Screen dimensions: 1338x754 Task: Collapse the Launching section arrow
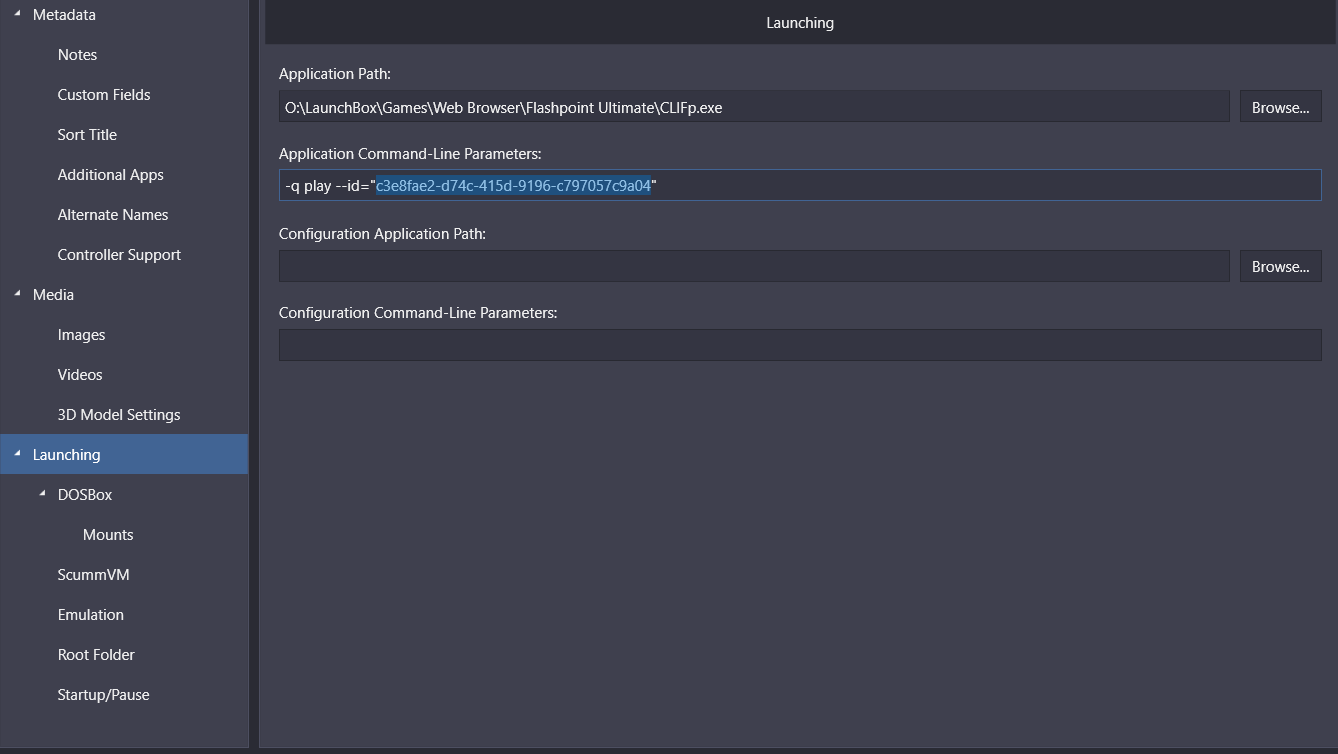click(17, 454)
